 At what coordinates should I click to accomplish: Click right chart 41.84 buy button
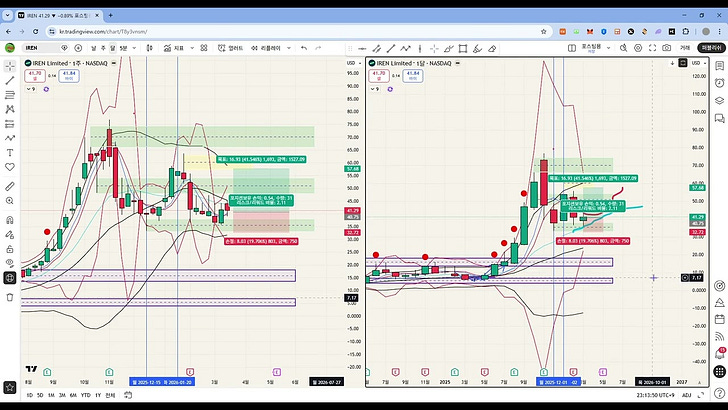pyautogui.click(x=413, y=76)
